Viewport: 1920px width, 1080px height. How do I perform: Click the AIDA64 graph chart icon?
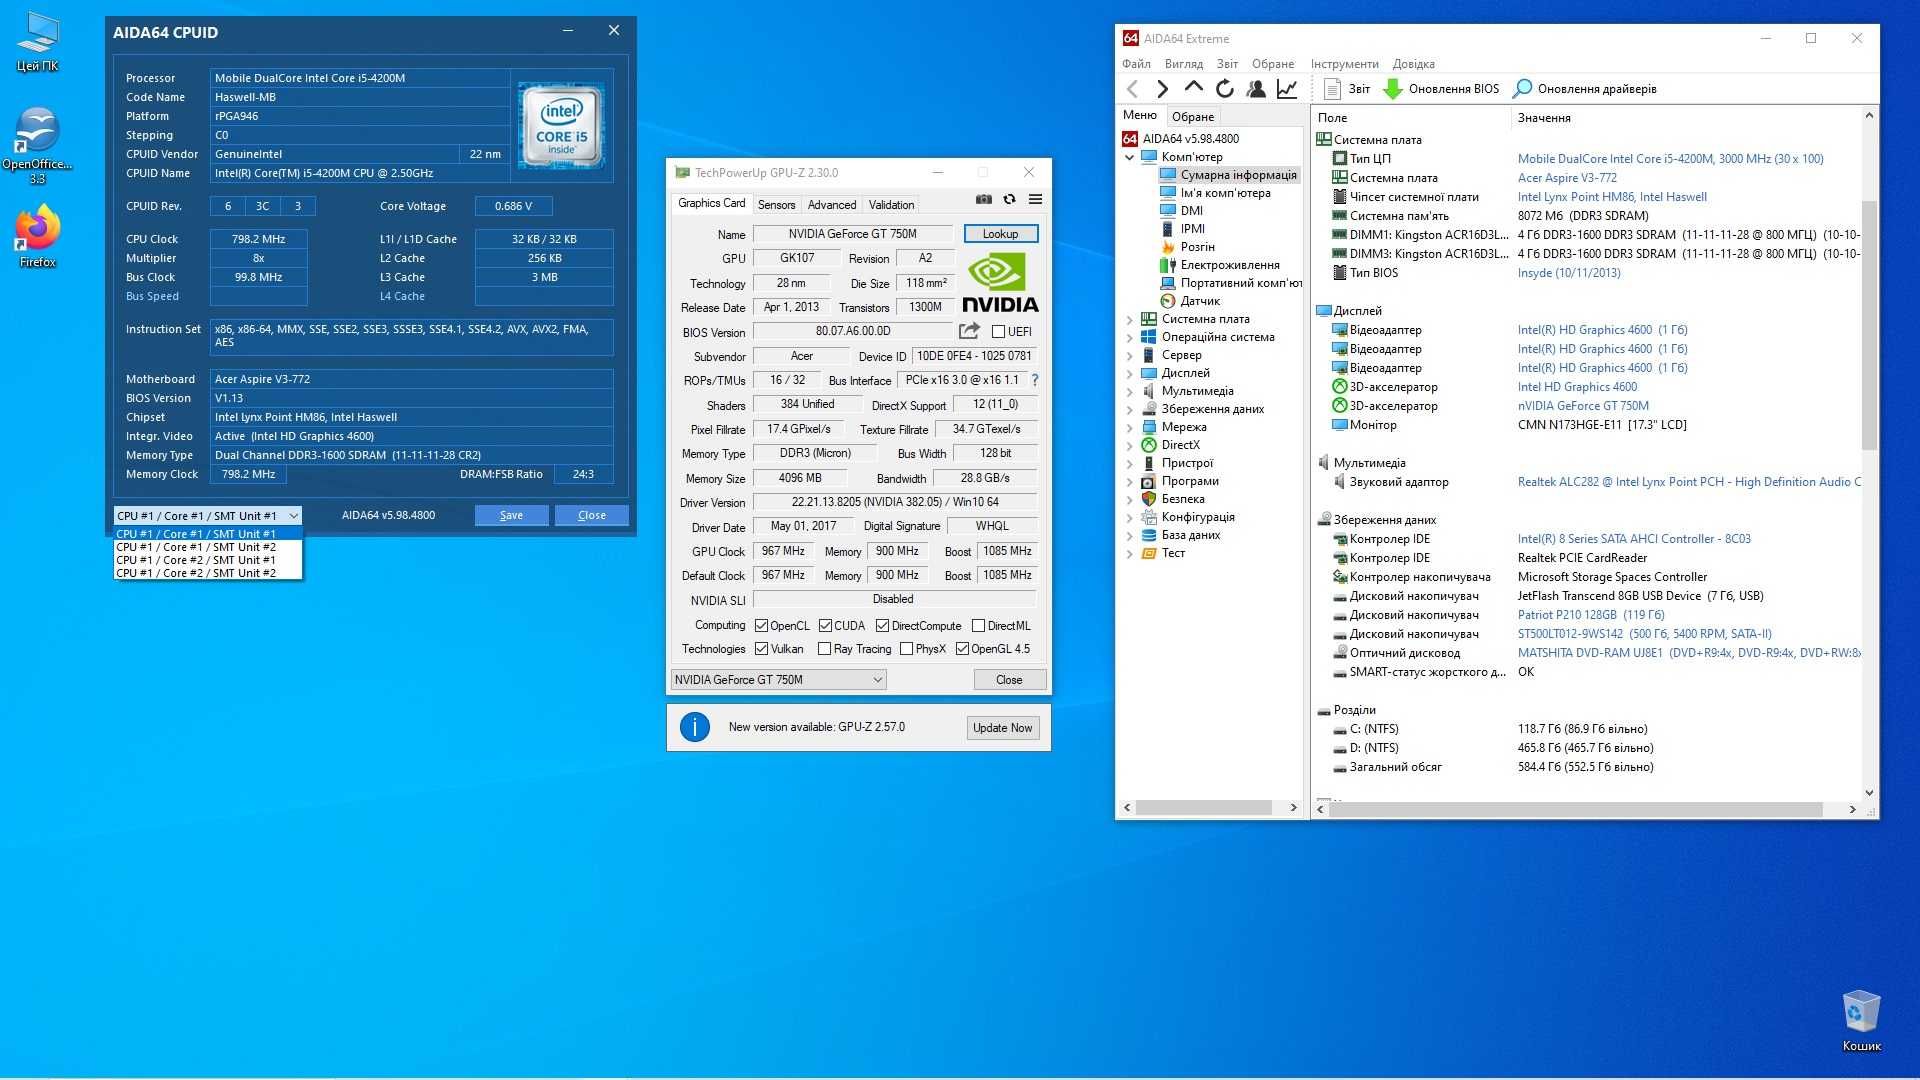(x=1287, y=89)
